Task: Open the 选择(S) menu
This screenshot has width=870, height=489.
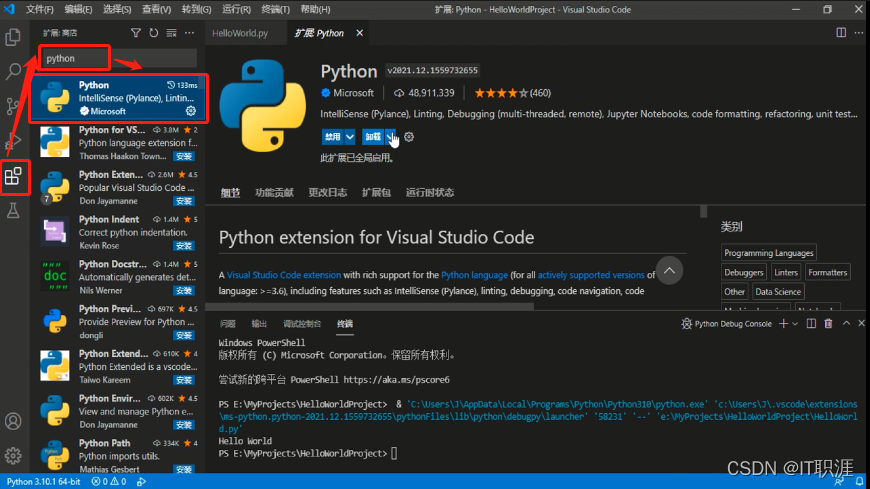Action: click(117, 9)
